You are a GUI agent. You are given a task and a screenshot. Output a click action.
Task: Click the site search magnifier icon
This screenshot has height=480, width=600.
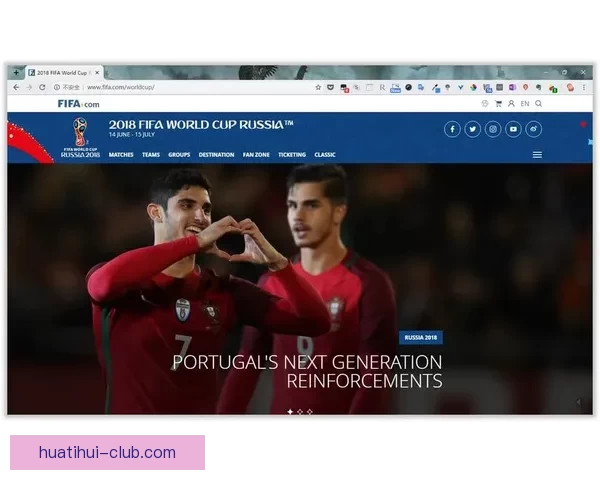click(539, 103)
